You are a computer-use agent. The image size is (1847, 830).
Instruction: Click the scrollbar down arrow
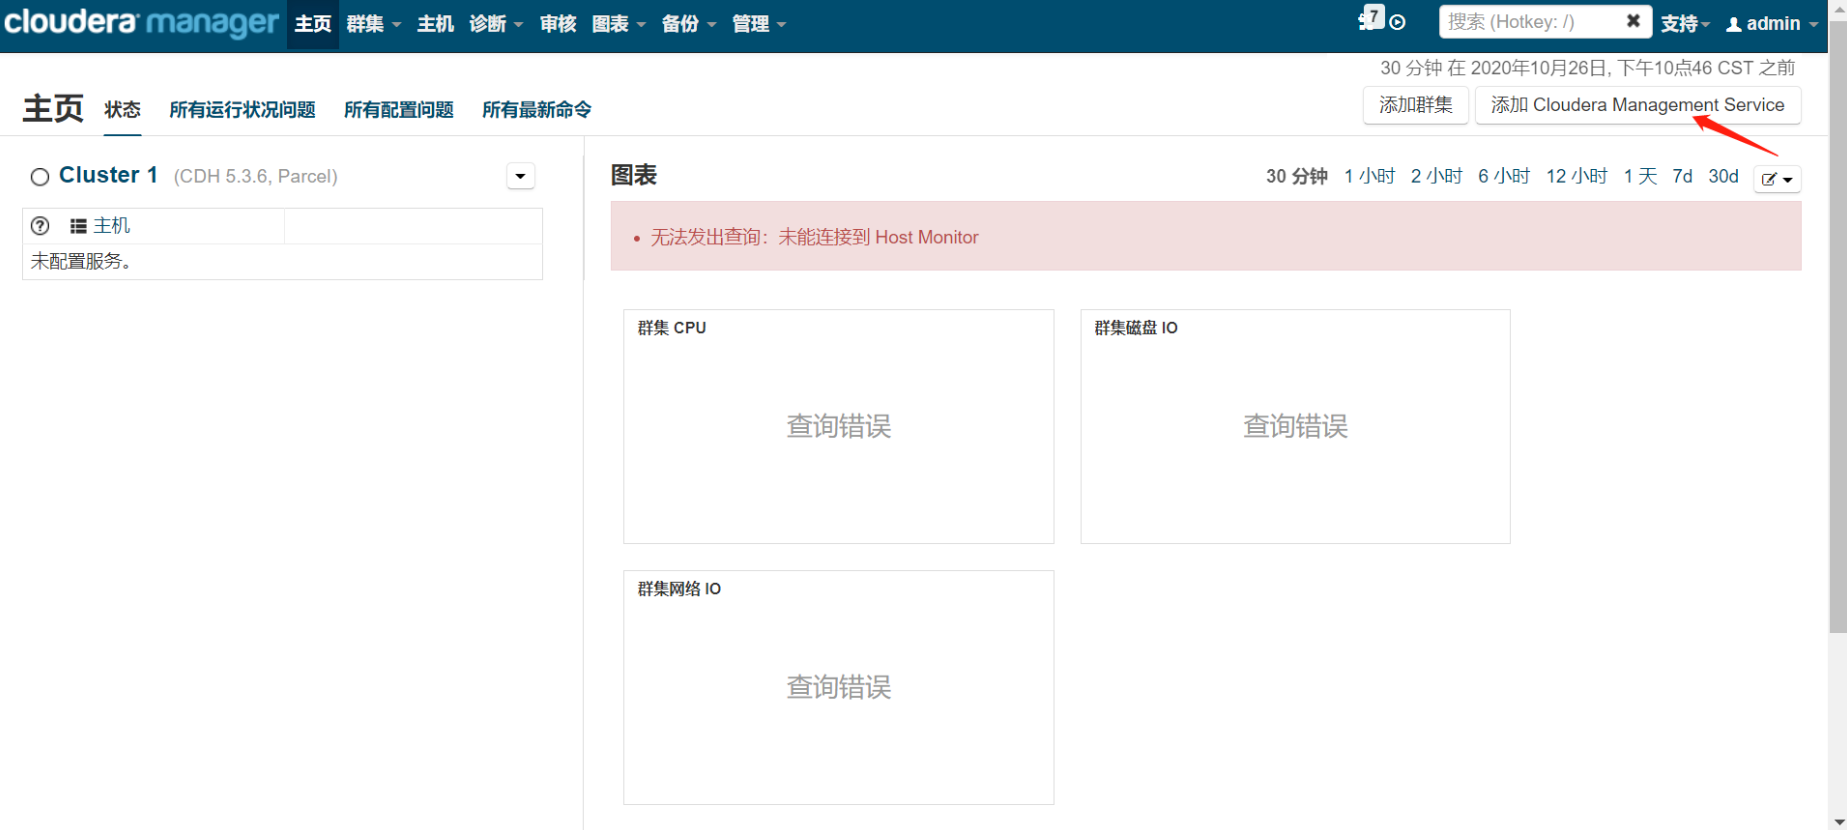point(1838,822)
